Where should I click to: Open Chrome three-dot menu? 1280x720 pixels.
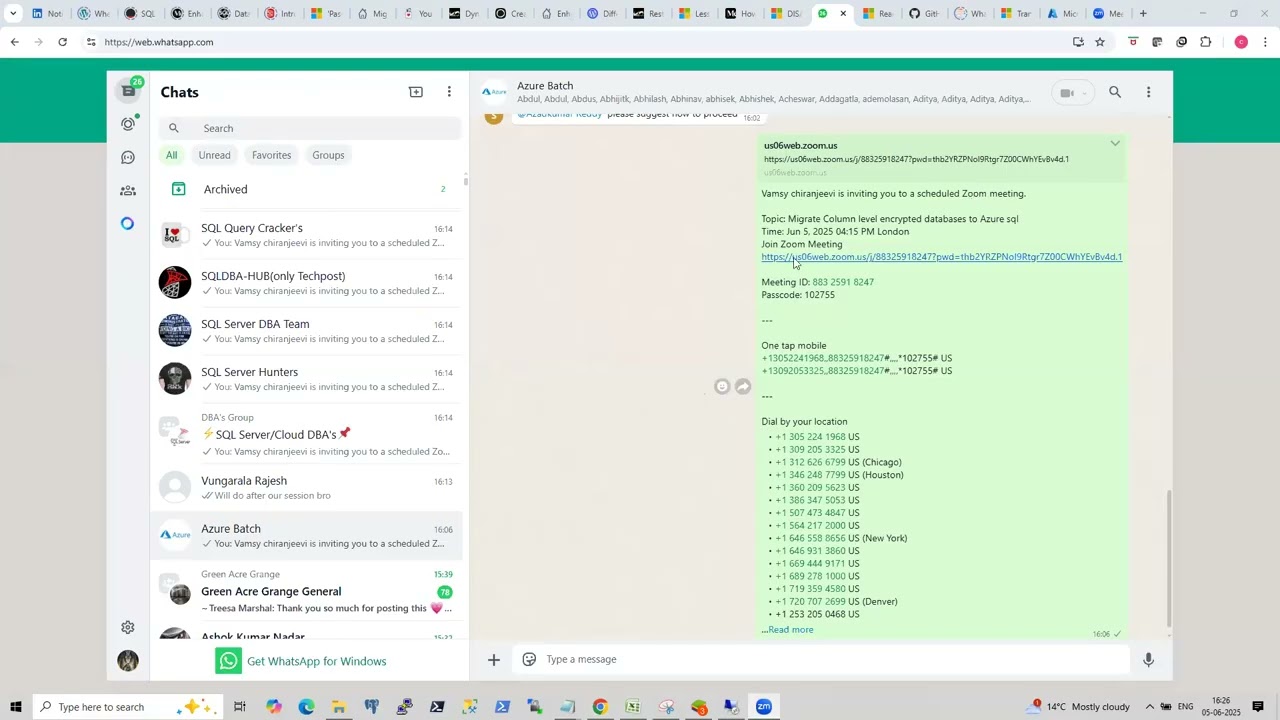(1265, 42)
